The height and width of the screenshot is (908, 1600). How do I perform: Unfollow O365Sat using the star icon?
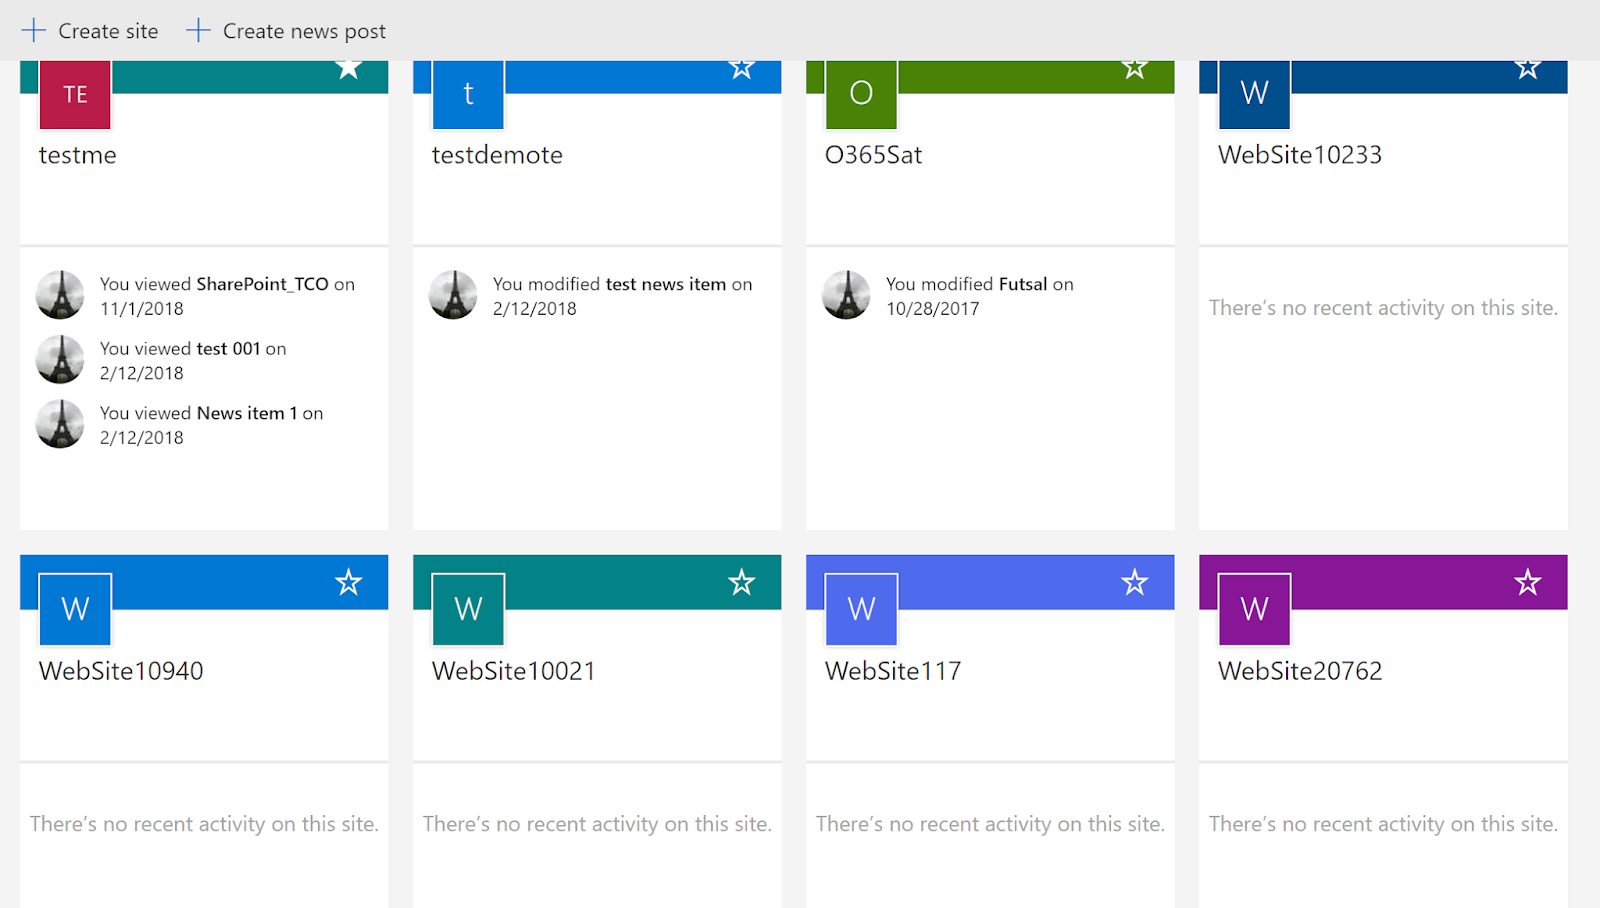(x=1134, y=66)
